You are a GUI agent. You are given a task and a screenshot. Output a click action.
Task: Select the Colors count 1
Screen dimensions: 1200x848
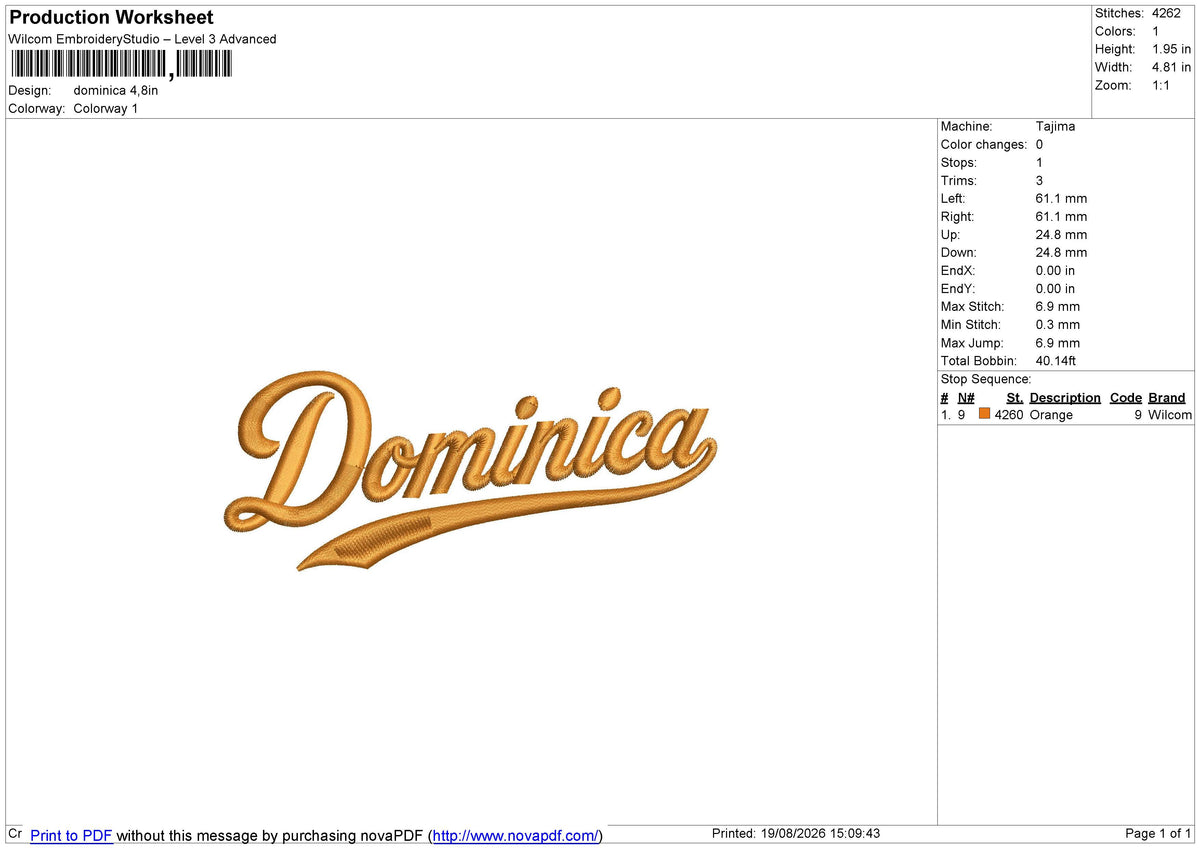[x=1156, y=31]
